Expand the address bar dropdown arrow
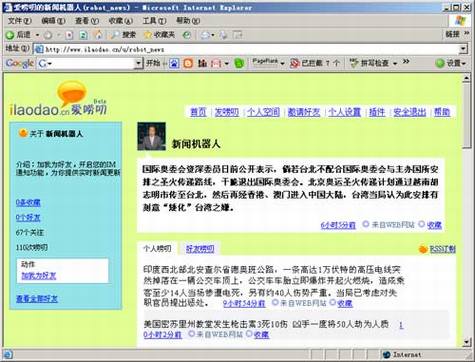This screenshot has width=475, height=362. pos(463,49)
